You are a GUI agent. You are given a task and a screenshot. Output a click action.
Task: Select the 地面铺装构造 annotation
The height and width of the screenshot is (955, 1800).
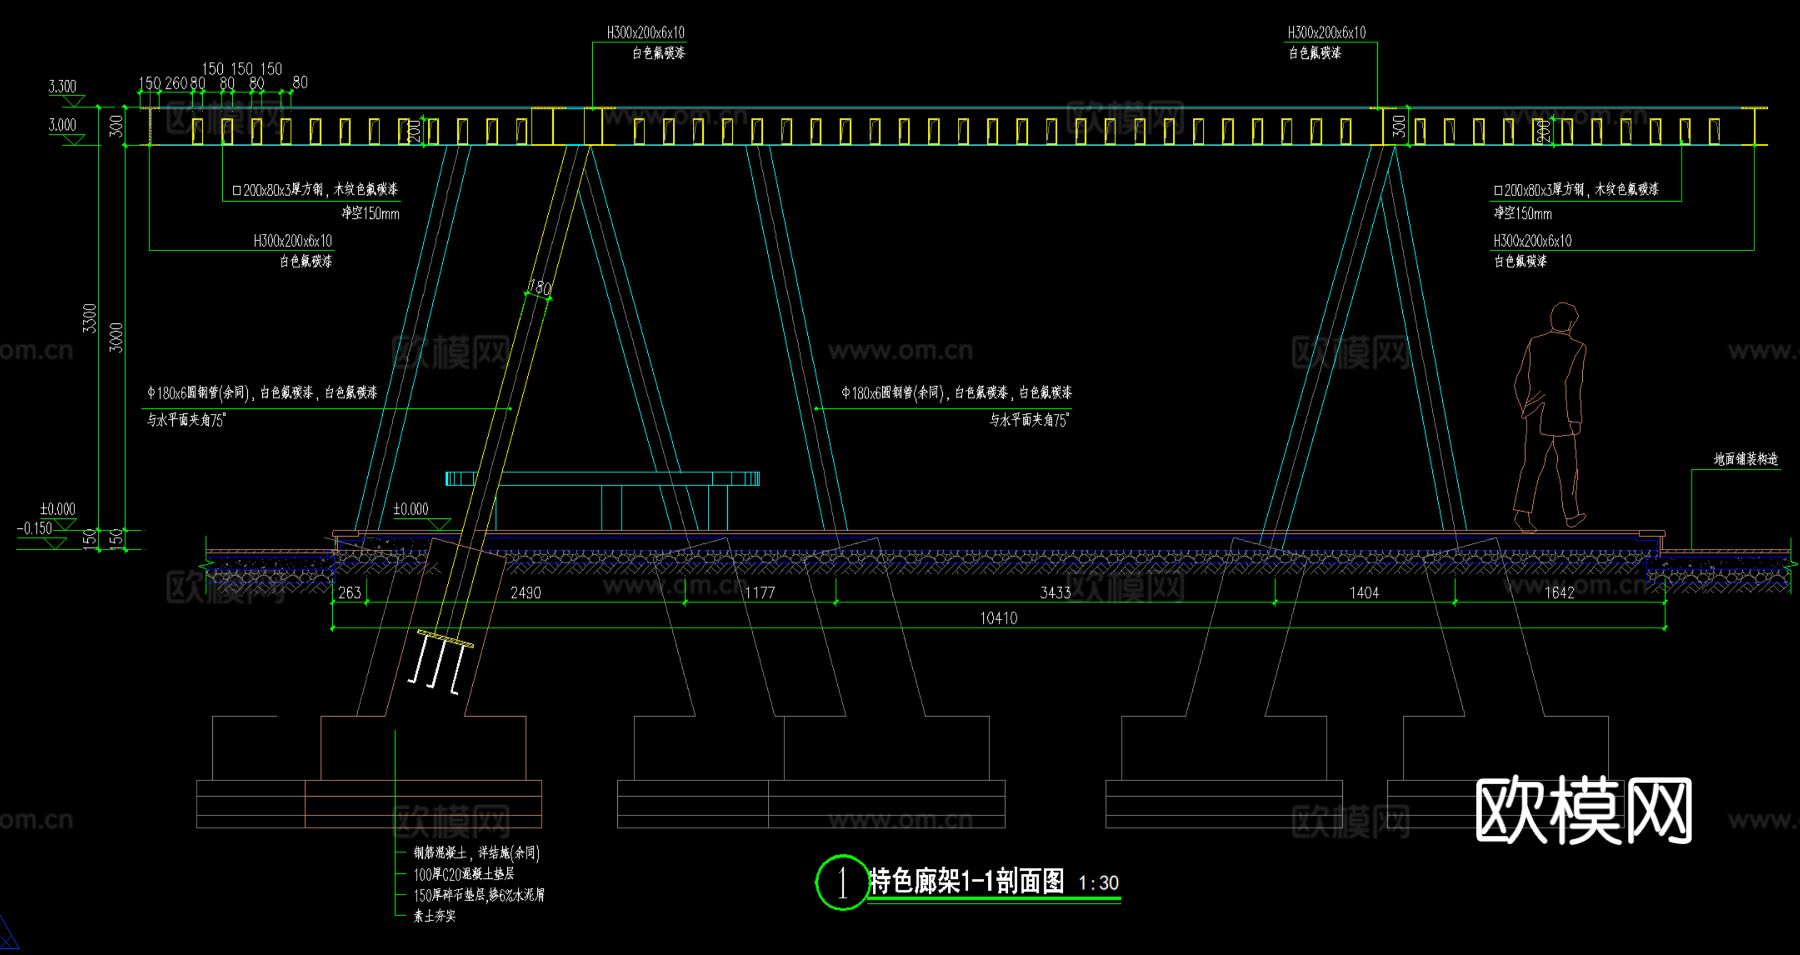[x=1746, y=459]
